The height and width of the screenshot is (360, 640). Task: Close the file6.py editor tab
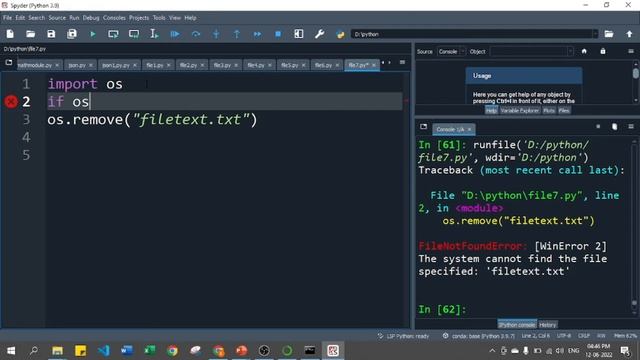337,65
